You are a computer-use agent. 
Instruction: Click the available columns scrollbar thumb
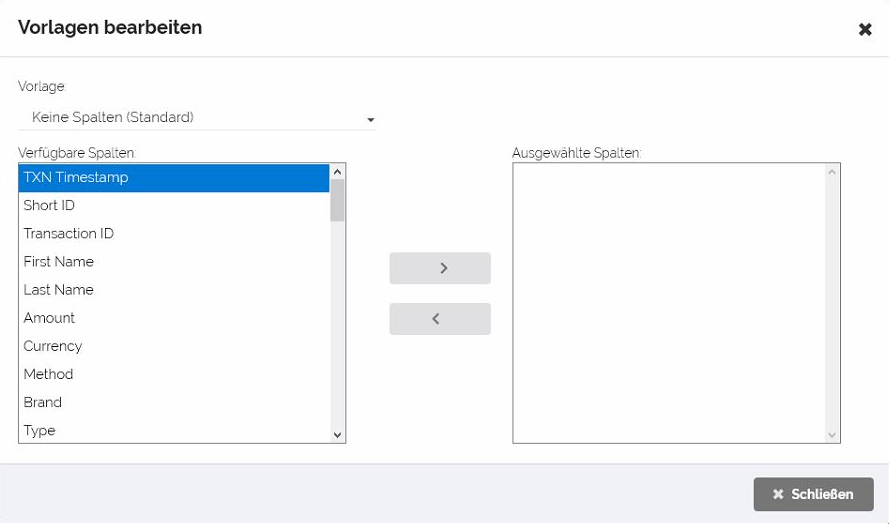pos(337,200)
